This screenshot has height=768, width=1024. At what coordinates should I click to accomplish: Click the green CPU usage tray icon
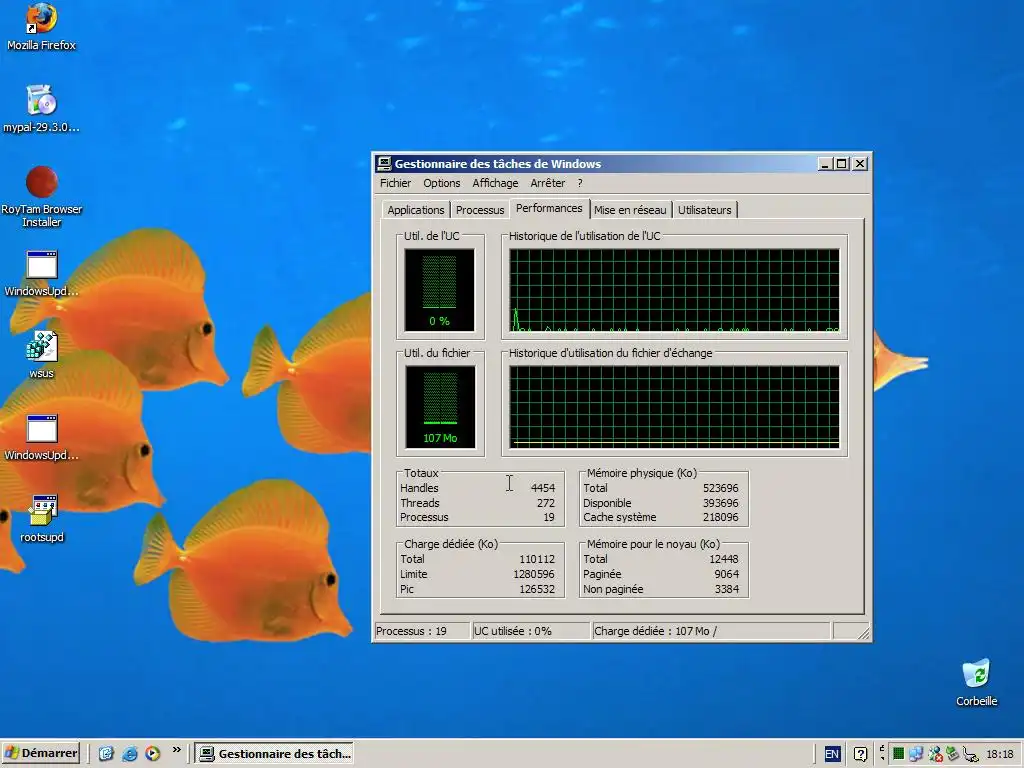click(899, 754)
